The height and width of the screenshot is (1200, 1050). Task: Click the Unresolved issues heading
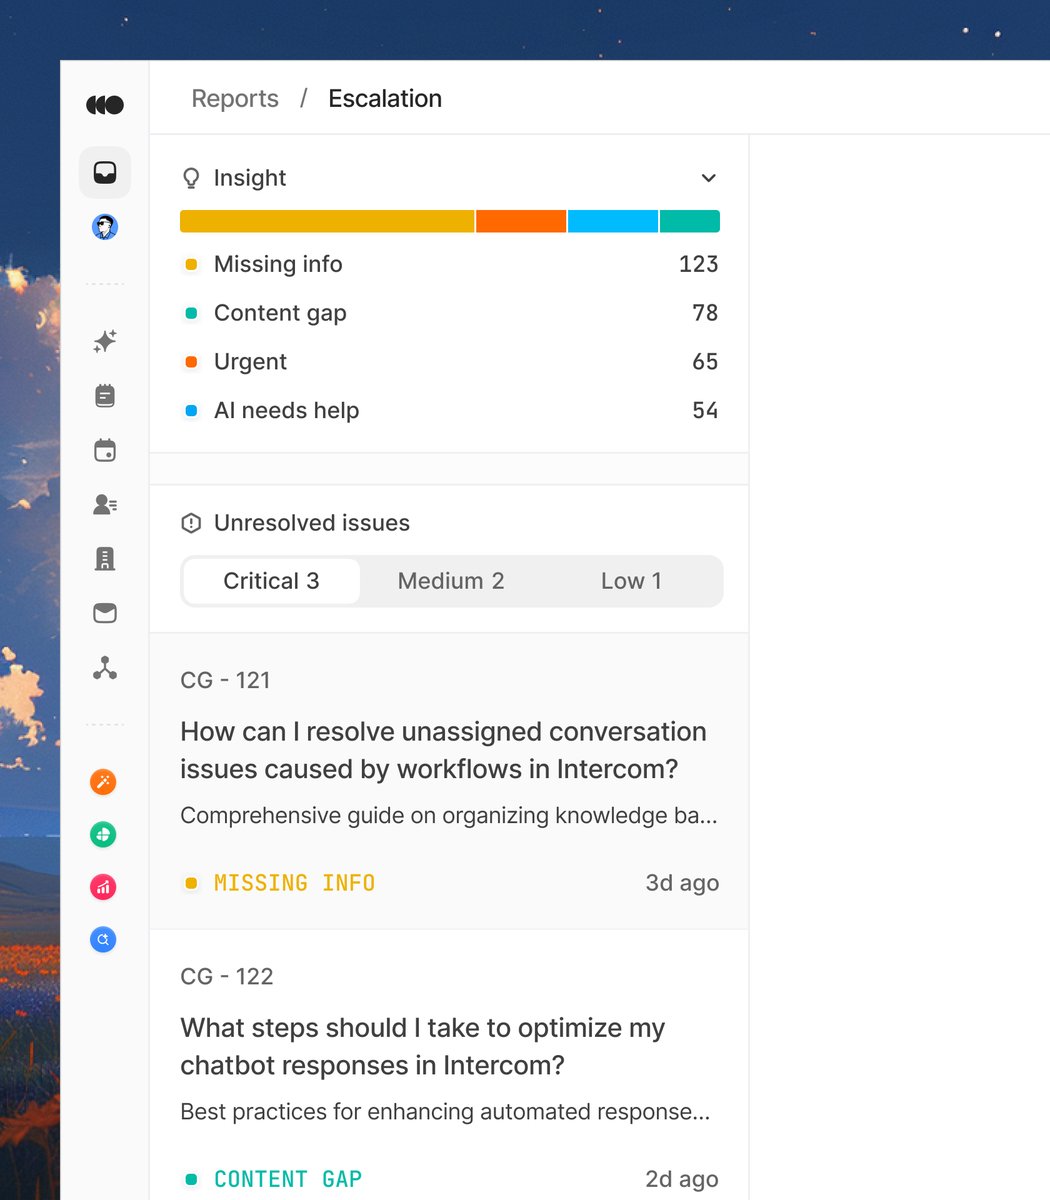tap(312, 523)
